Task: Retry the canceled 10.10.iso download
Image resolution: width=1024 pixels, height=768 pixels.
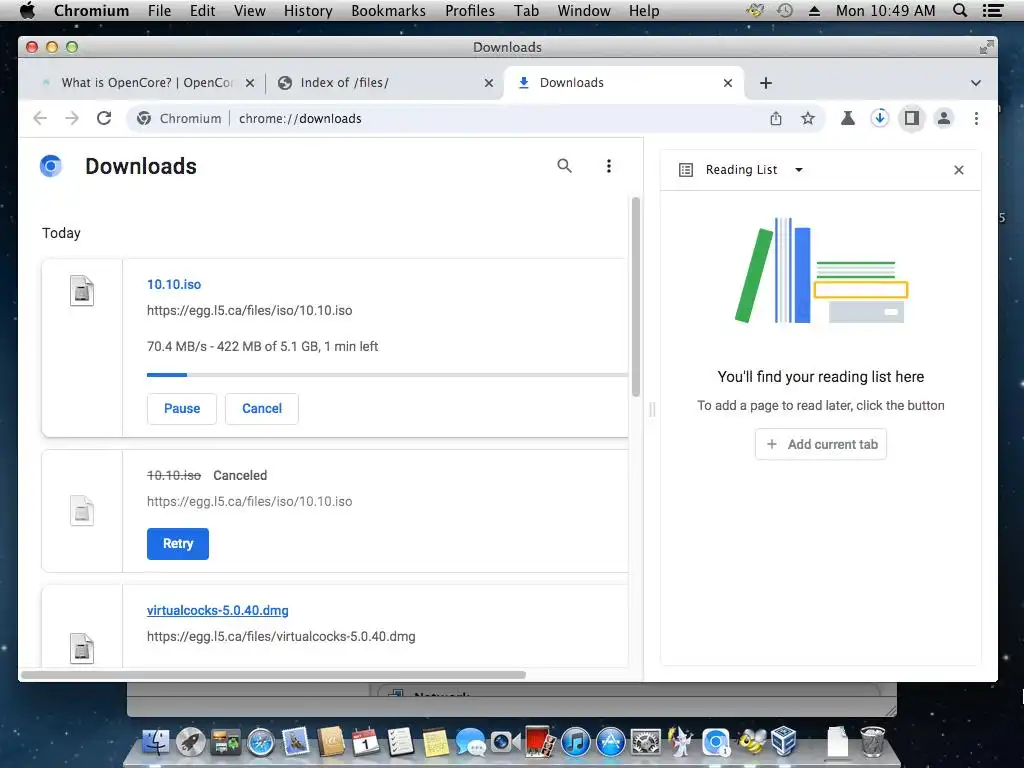Action: pos(178,544)
